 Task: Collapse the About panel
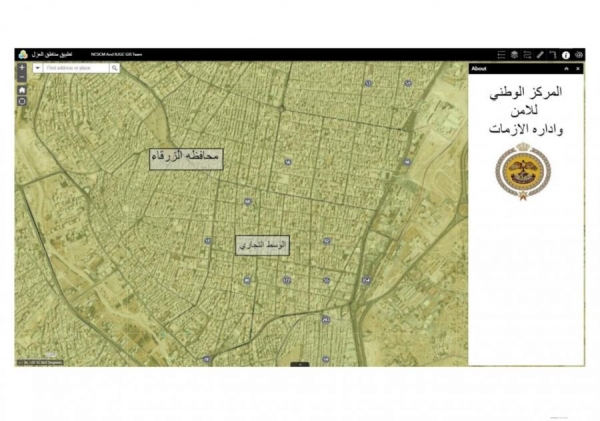pyautogui.click(x=565, y=69)
